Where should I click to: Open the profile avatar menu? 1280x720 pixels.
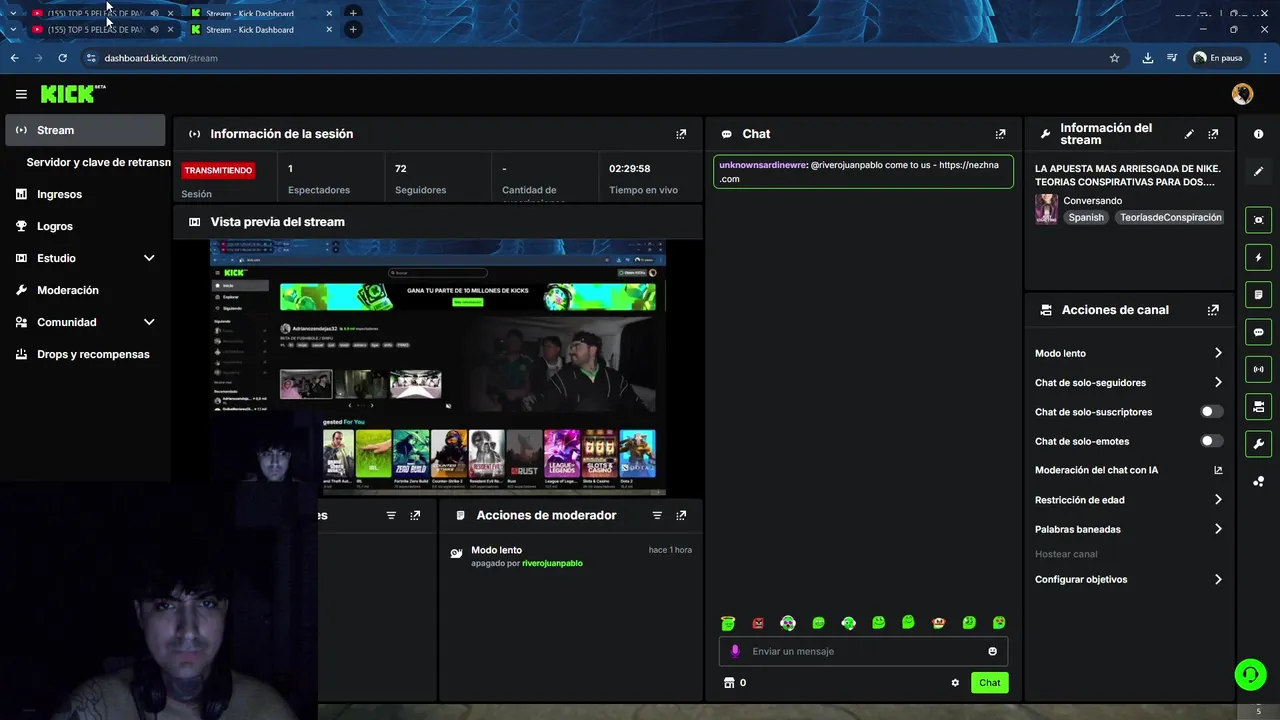click(1242, 94)
